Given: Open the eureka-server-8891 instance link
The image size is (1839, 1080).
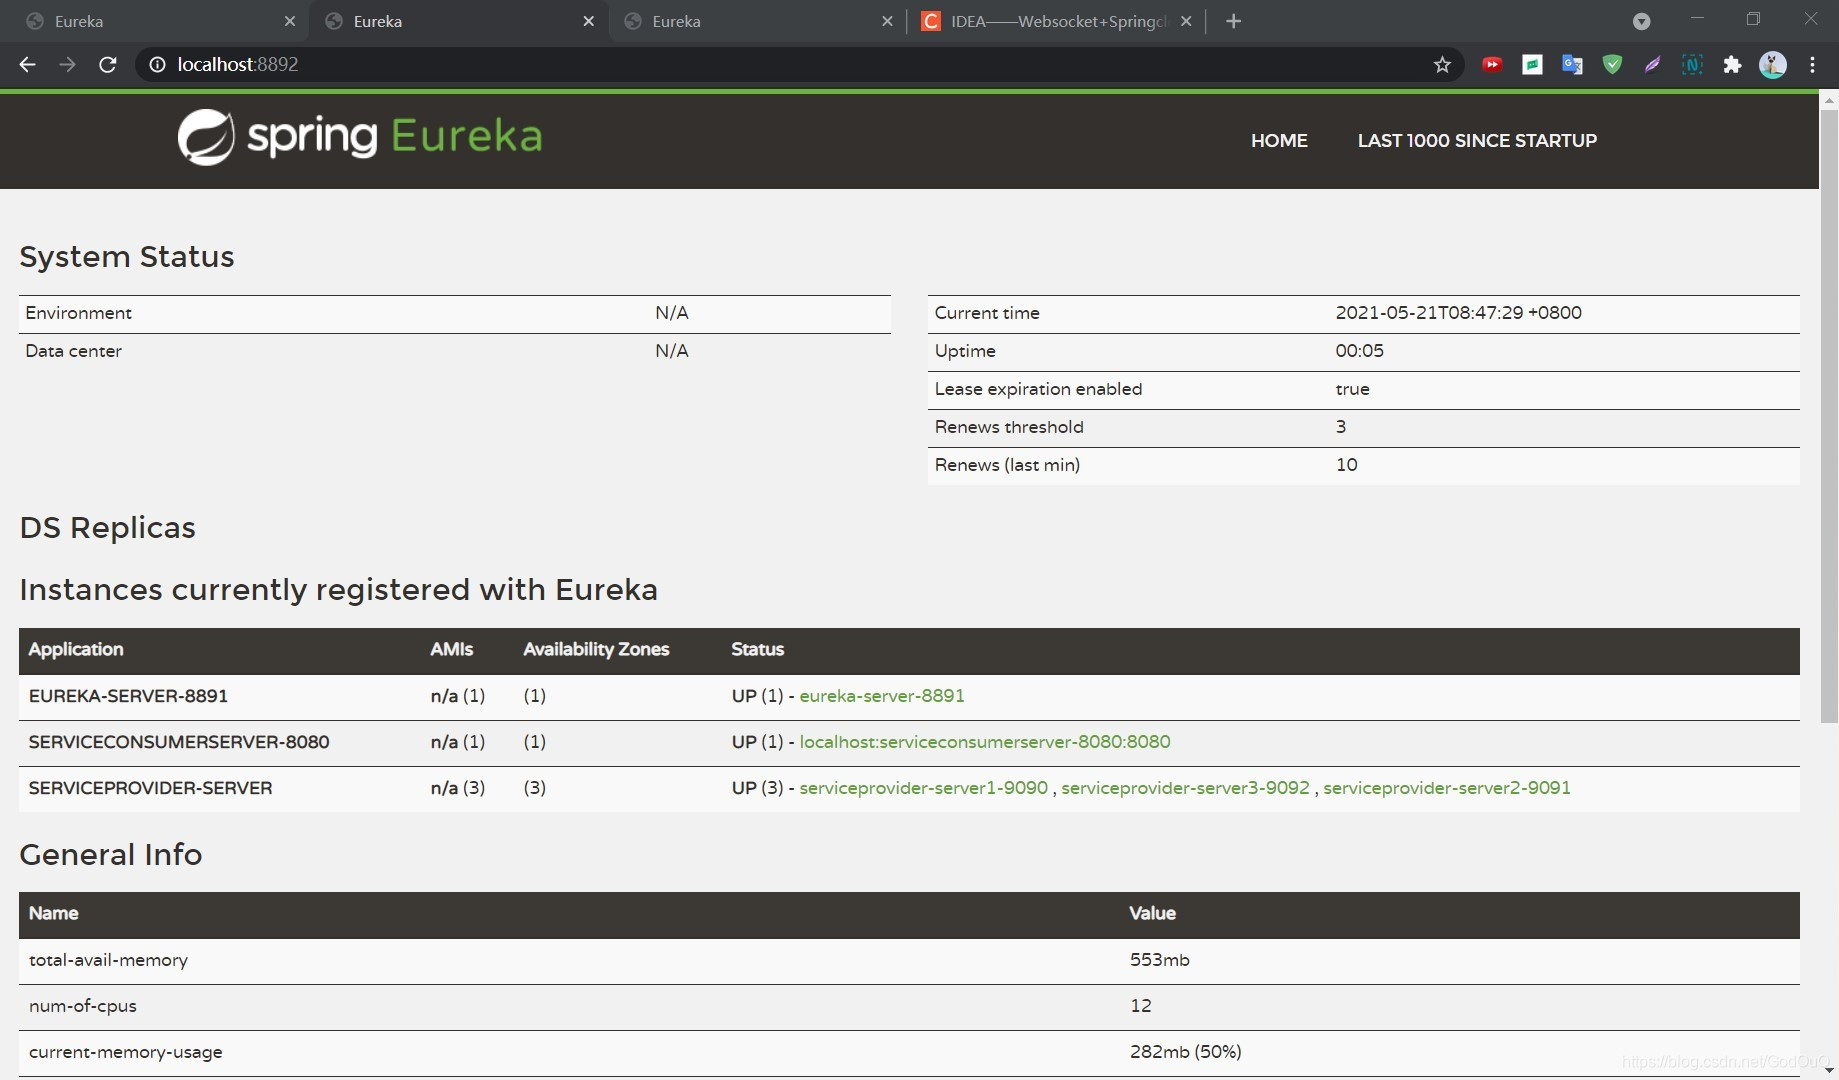Looking at the screenshot, I should tap(882, 696).
